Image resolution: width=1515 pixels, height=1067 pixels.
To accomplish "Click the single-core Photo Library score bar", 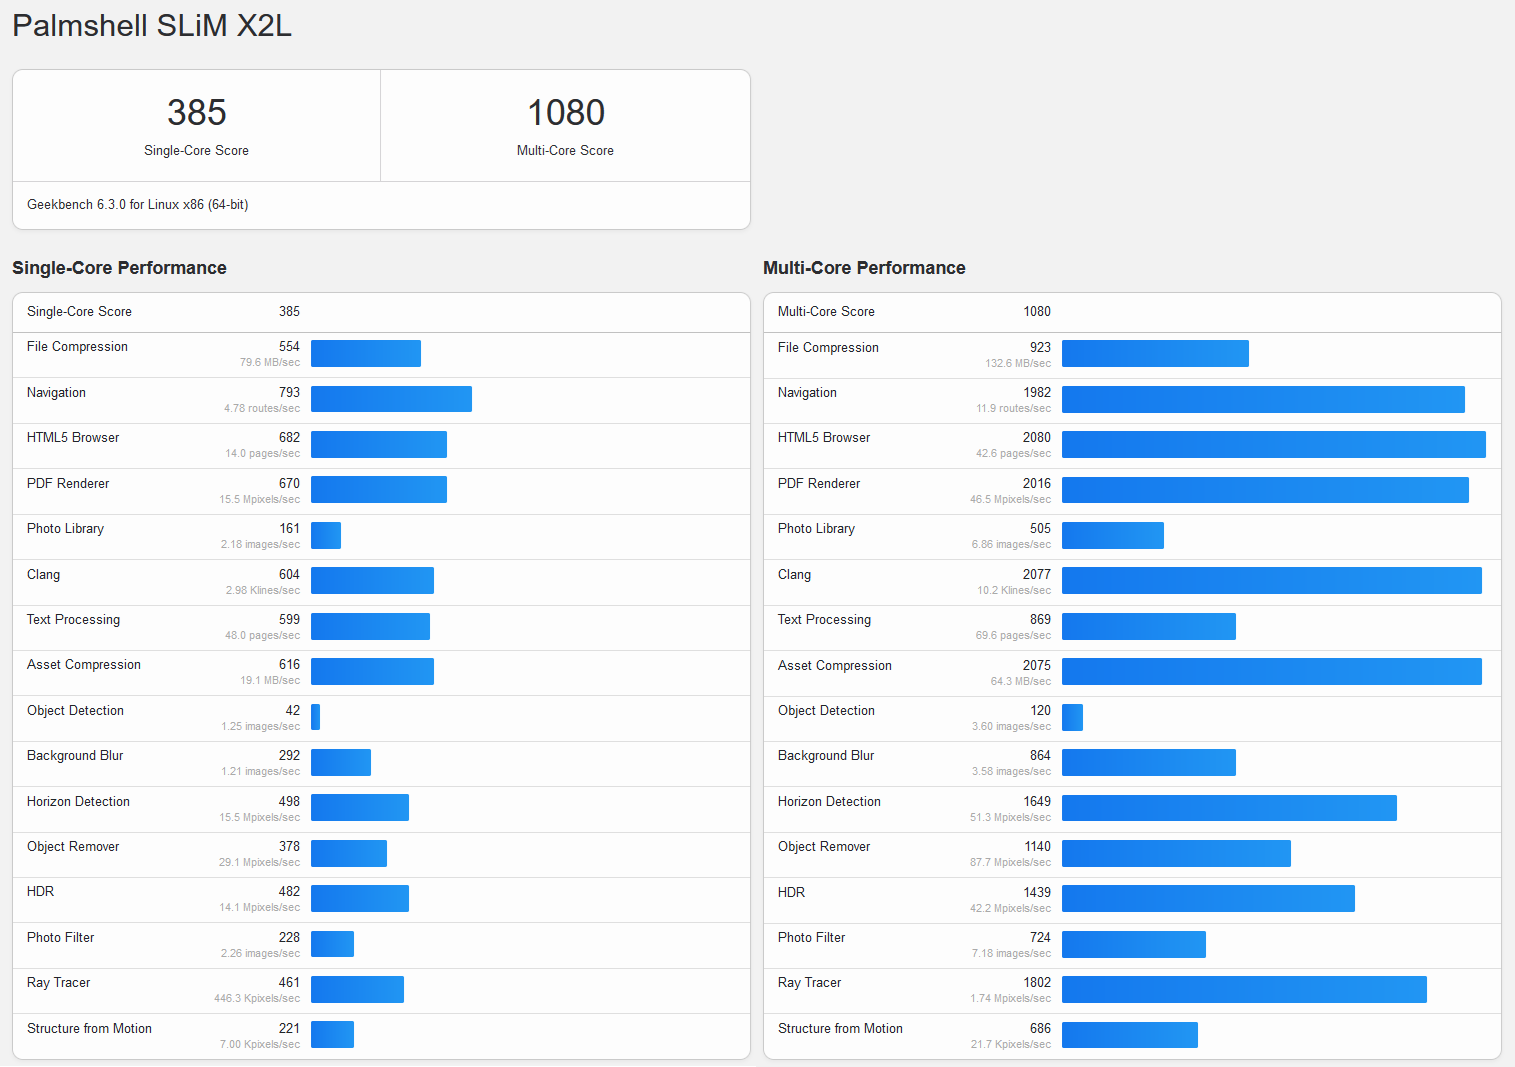I will [x=326, y=535].
